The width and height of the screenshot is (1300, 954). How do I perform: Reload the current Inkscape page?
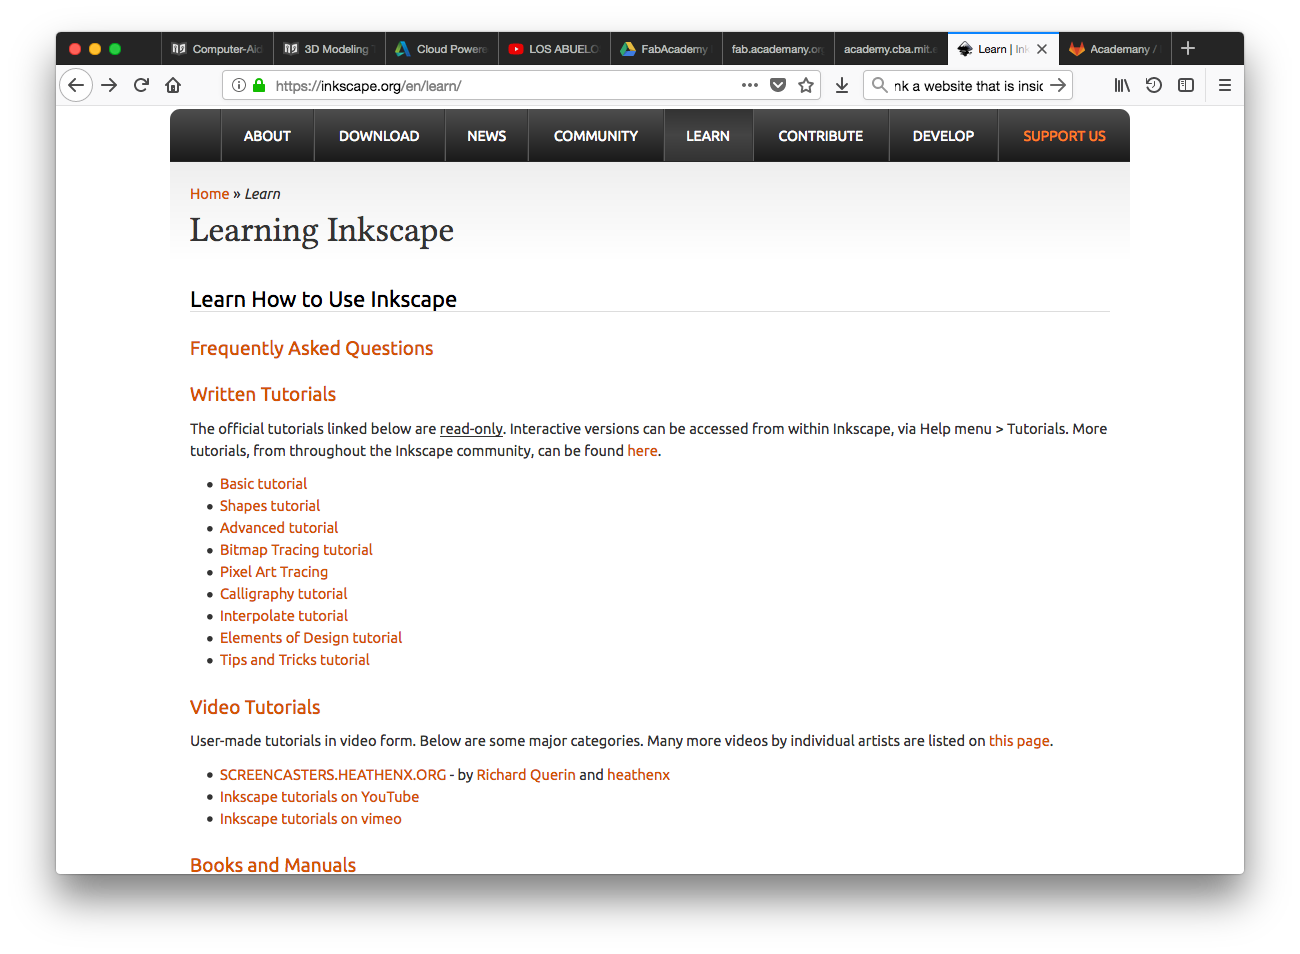coord(141,86)
